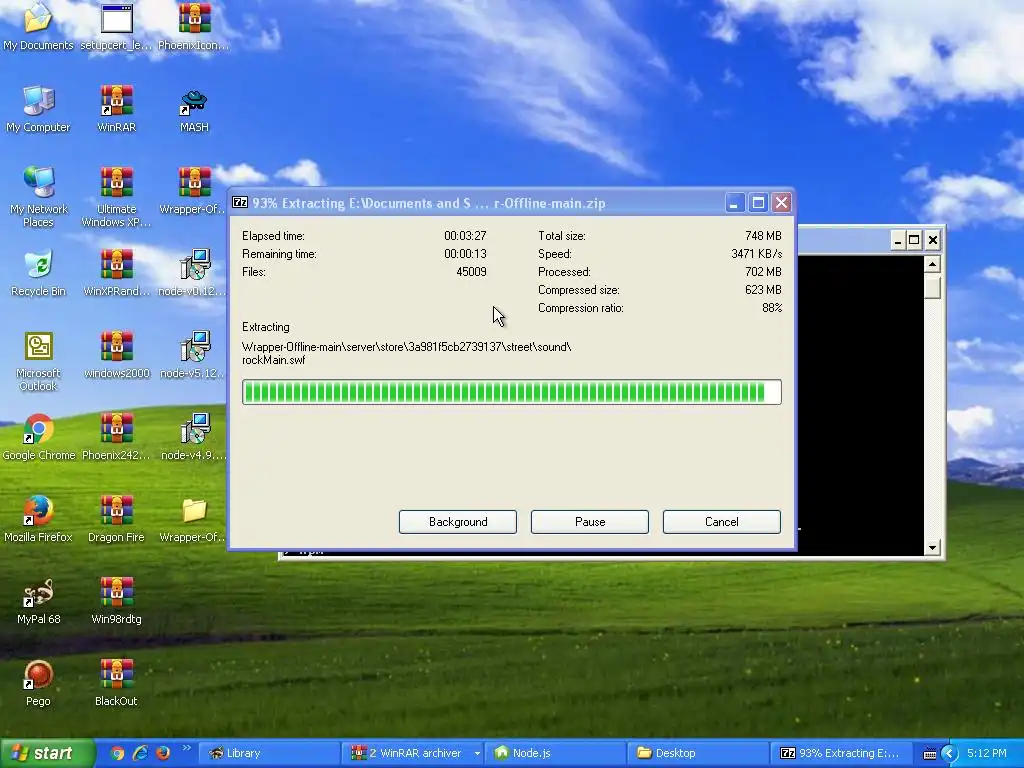Expand quick launch overflow chevron

(x=186, y=748)
